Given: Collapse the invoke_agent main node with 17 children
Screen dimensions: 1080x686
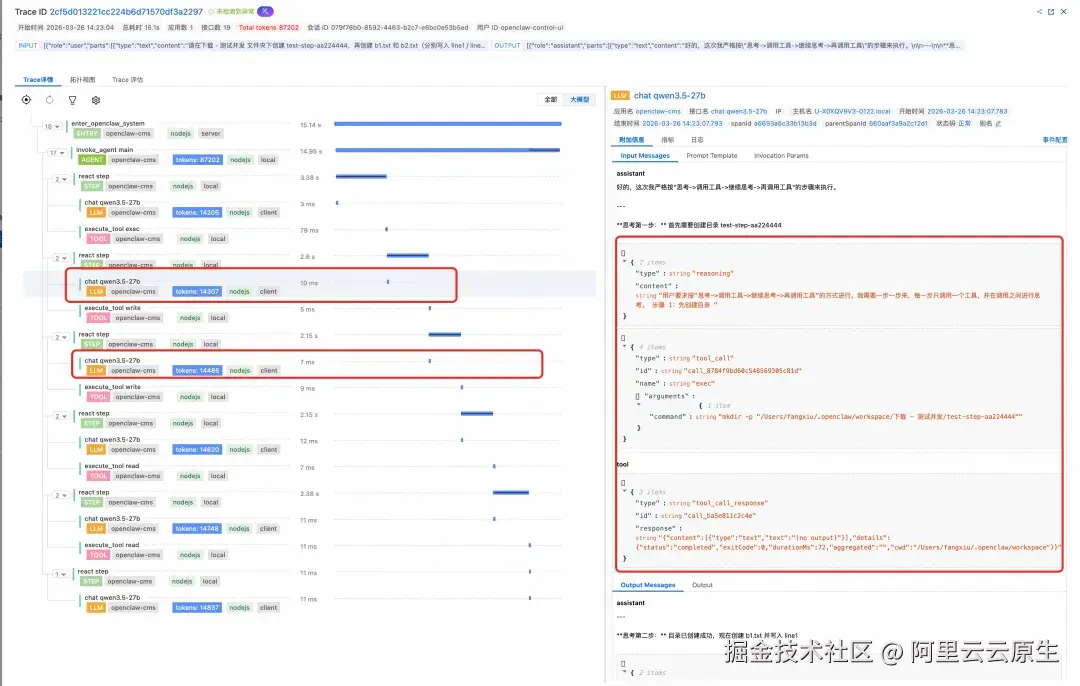Looking at the screenshot, I should point(56,153).
